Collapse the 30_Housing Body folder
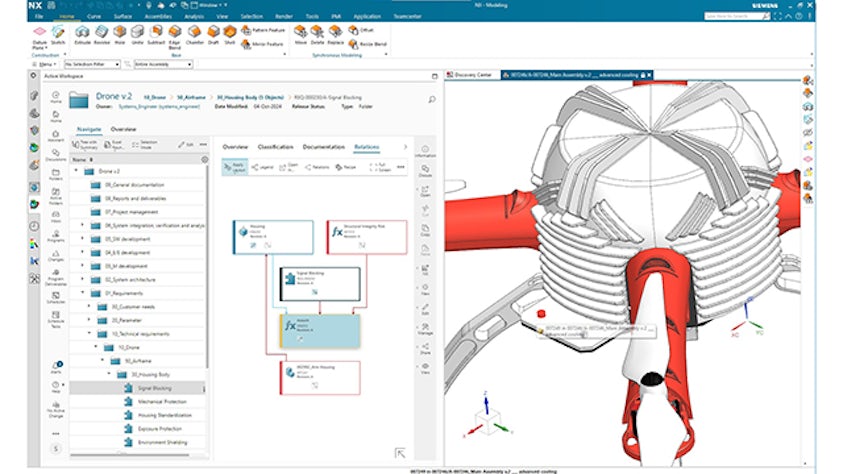This screenshot has width=843, height=474. point(109,374)
